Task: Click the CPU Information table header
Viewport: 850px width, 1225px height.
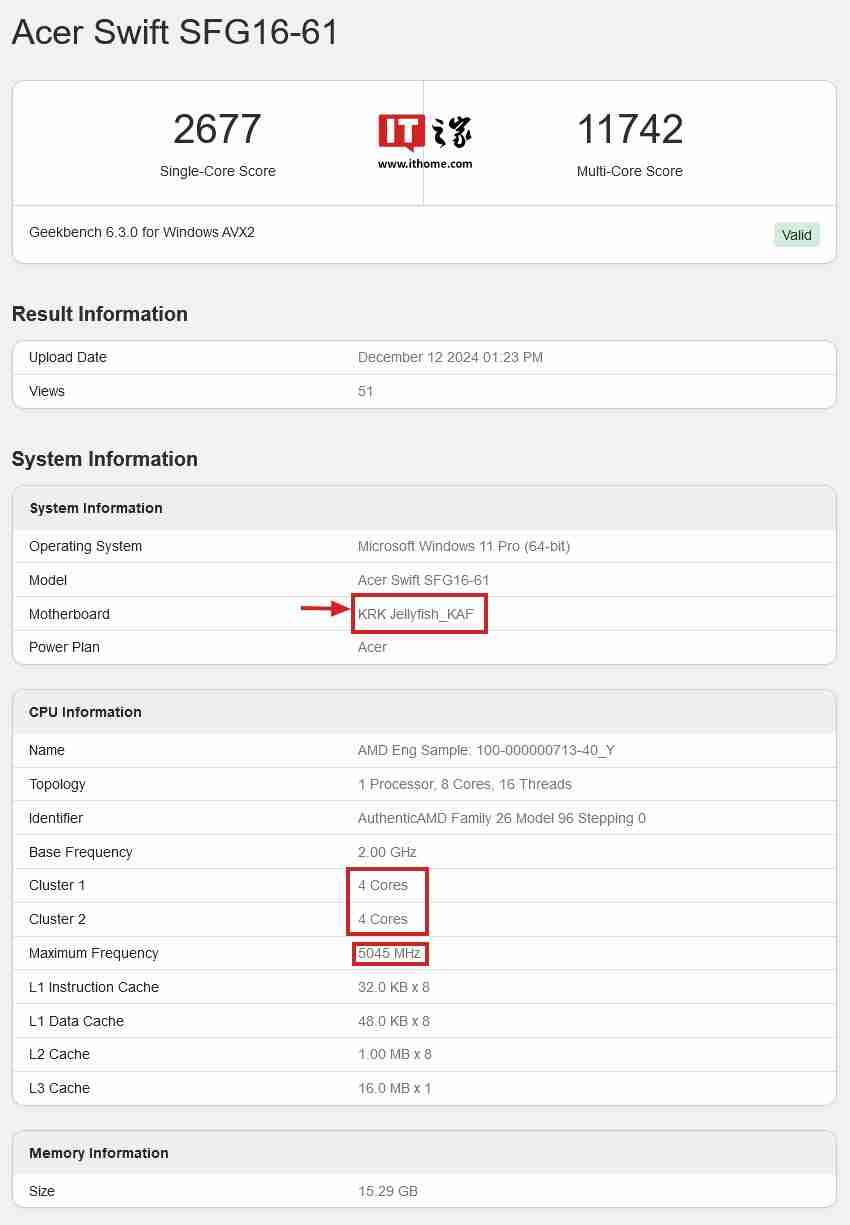Action: [x=85, y=712]
